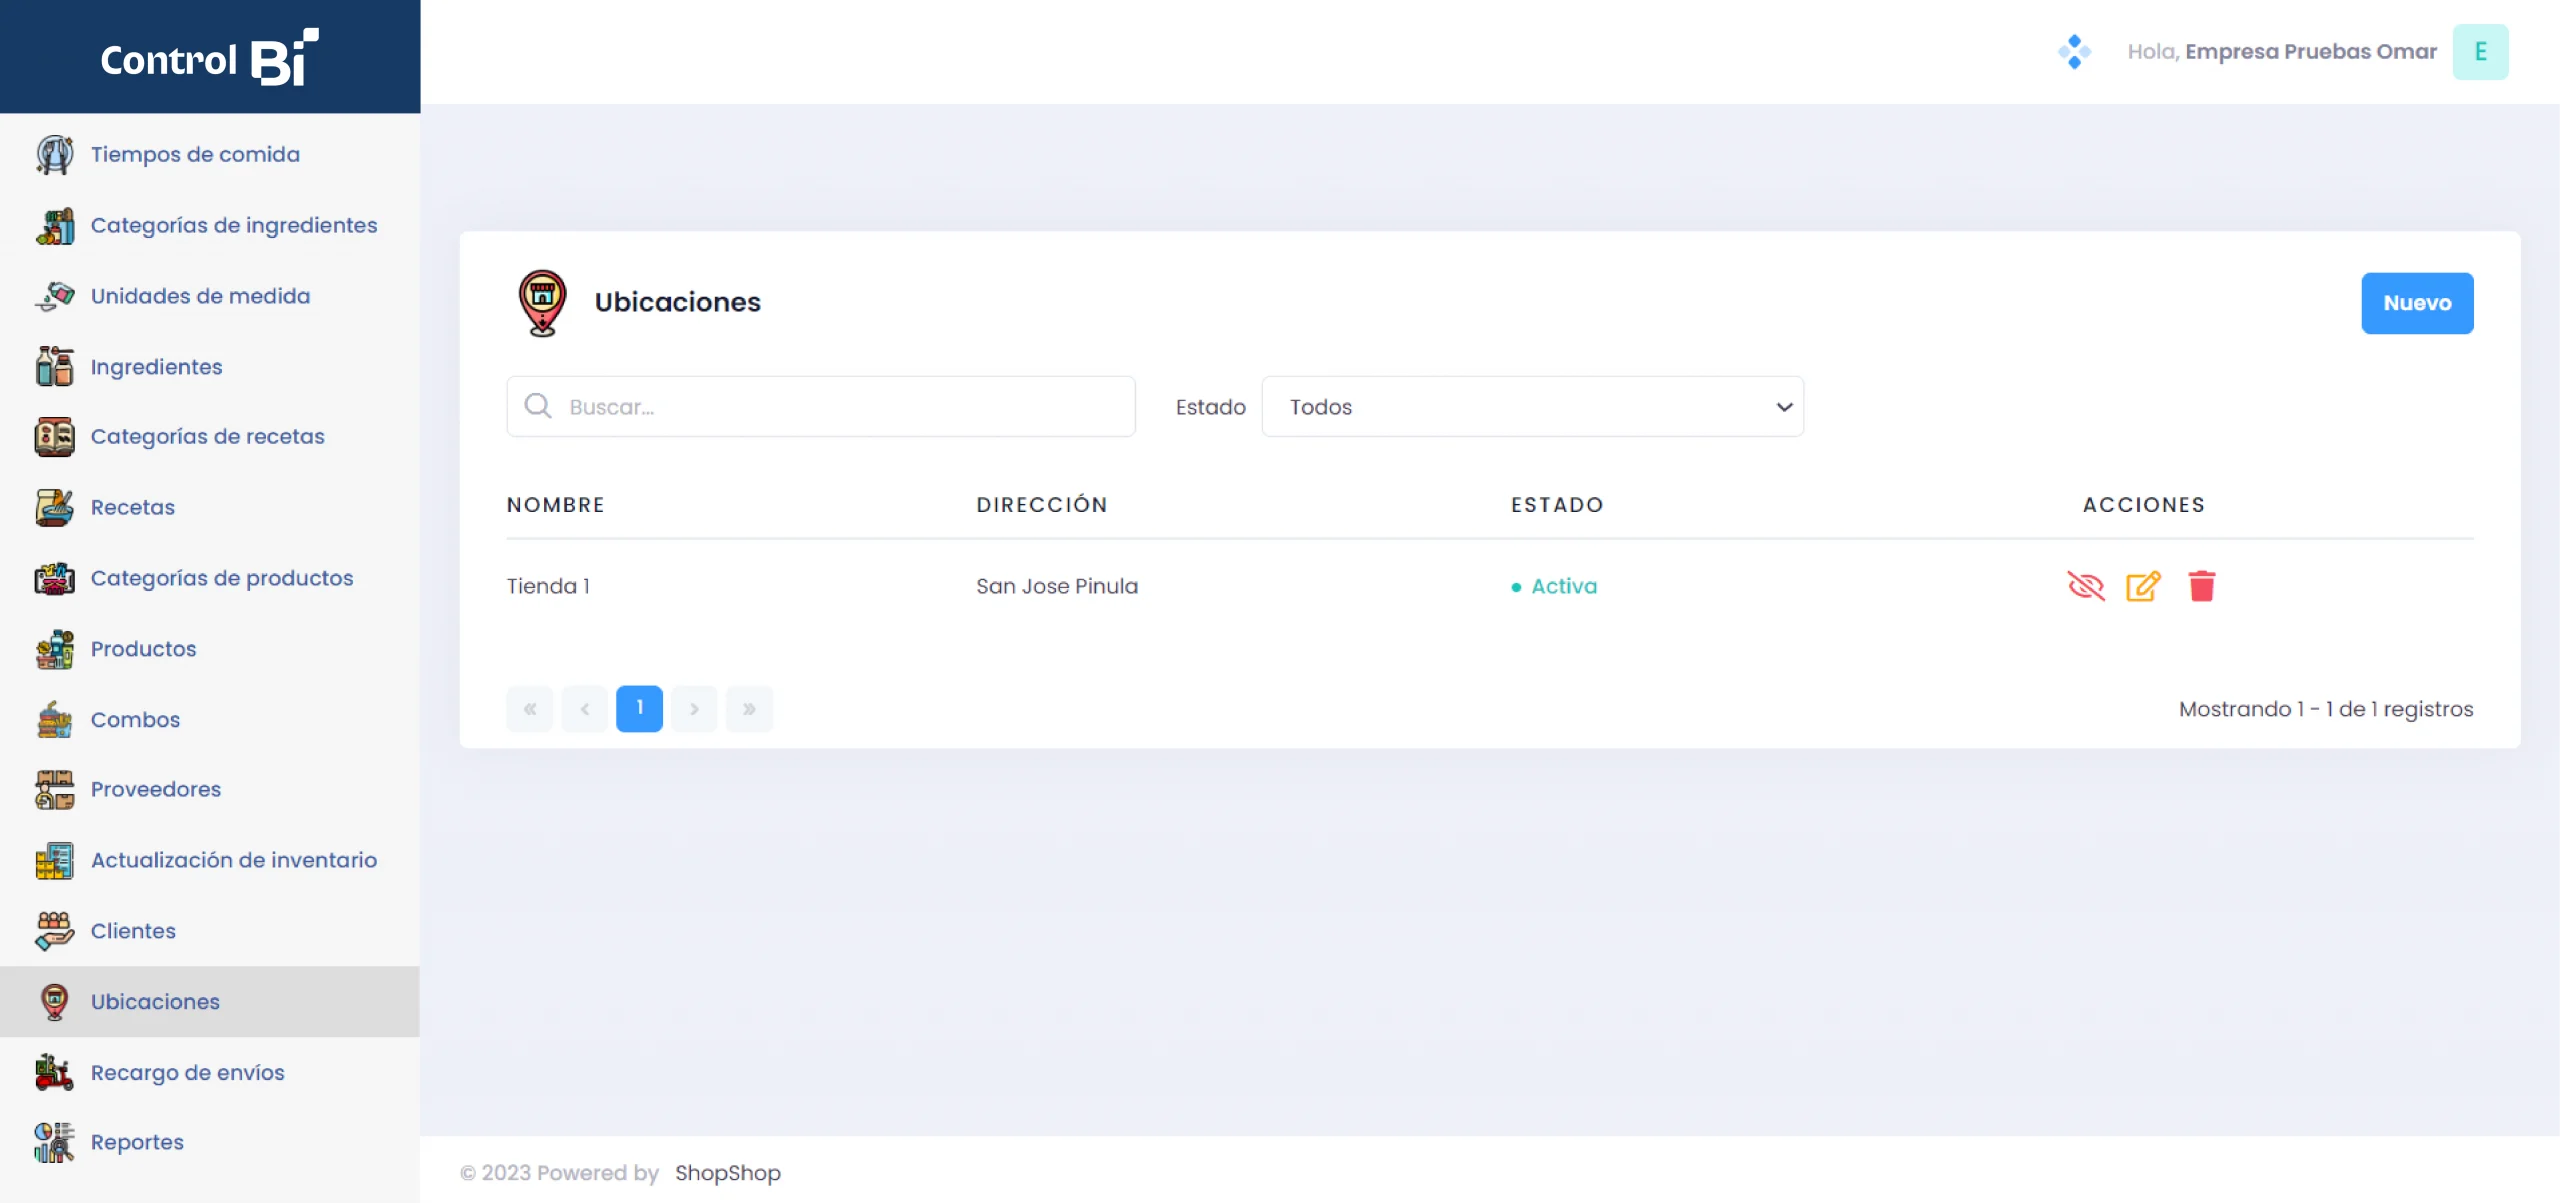Open Tiempos de comida menu item

pos(210,155)
